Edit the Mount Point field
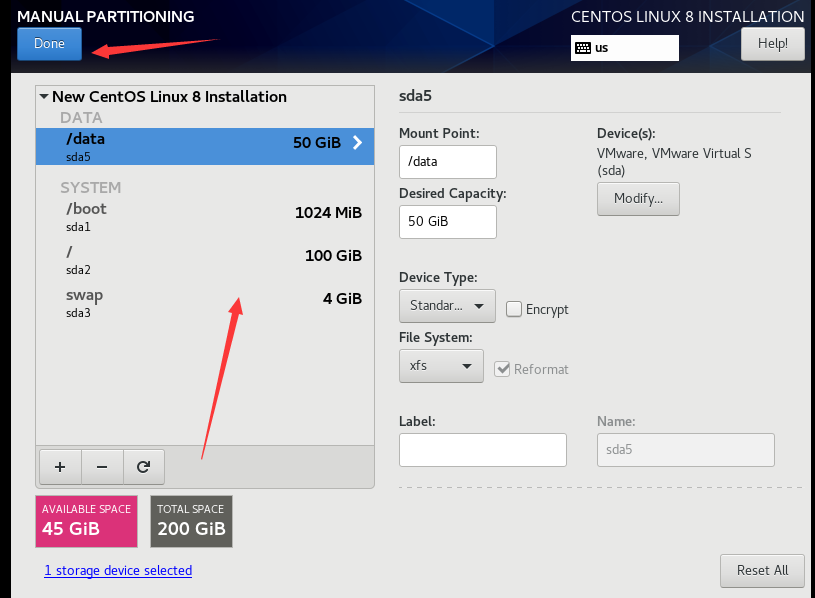 (x=448, y=162)
